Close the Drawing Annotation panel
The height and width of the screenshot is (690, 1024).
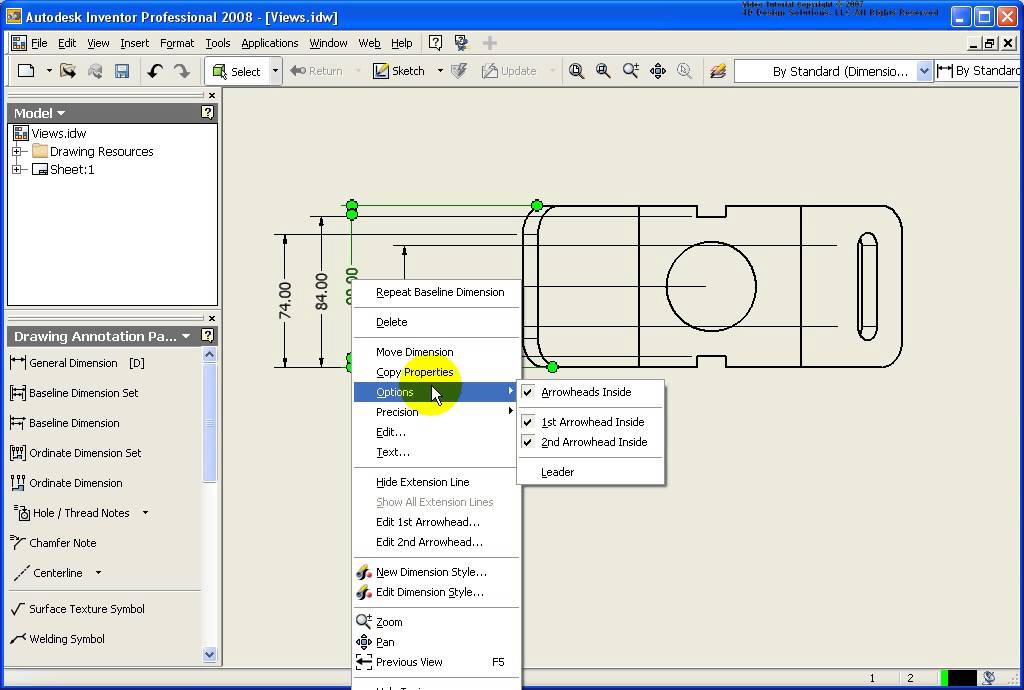point(212,319)
